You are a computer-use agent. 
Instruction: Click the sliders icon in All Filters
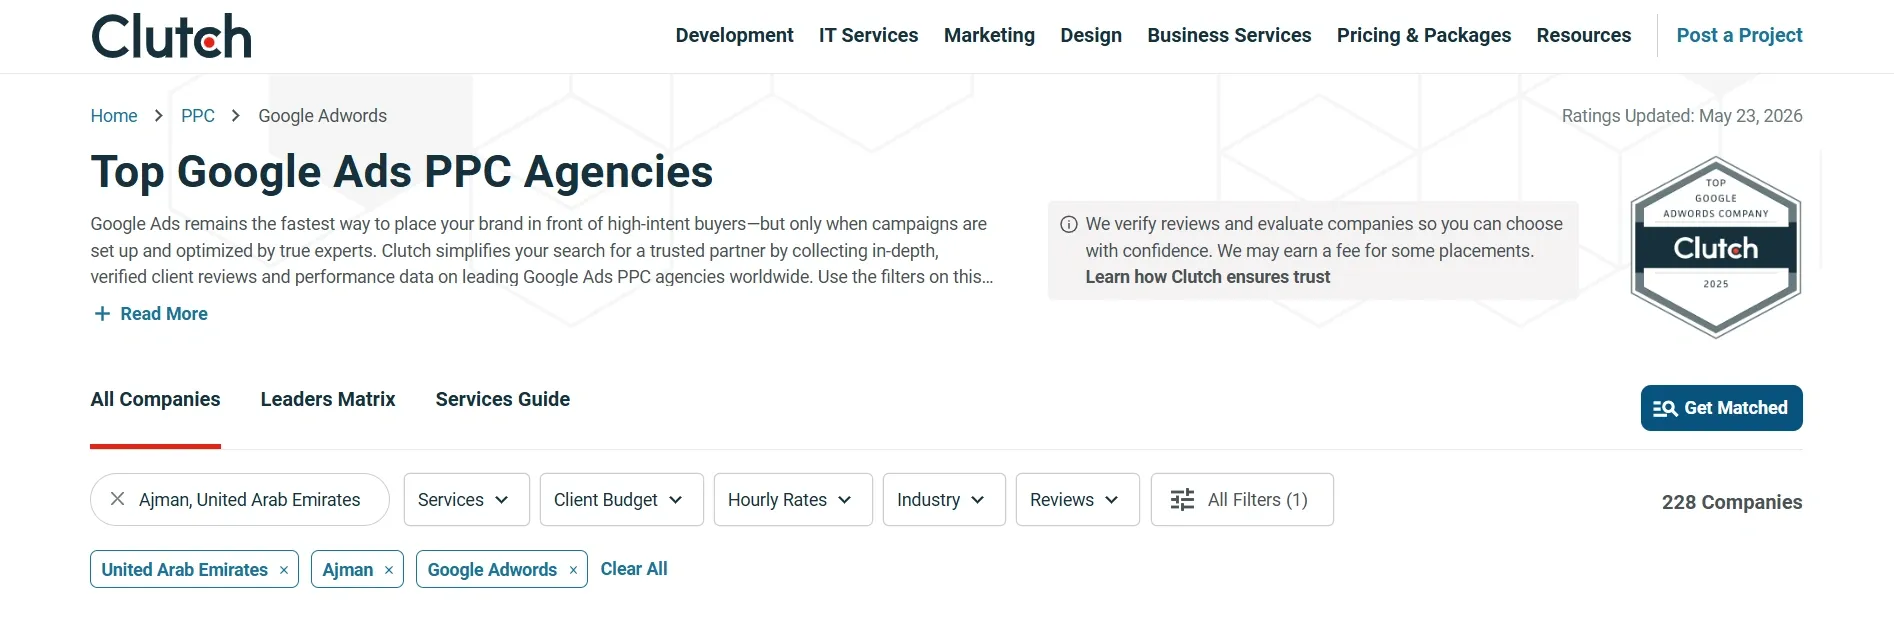1182,499
